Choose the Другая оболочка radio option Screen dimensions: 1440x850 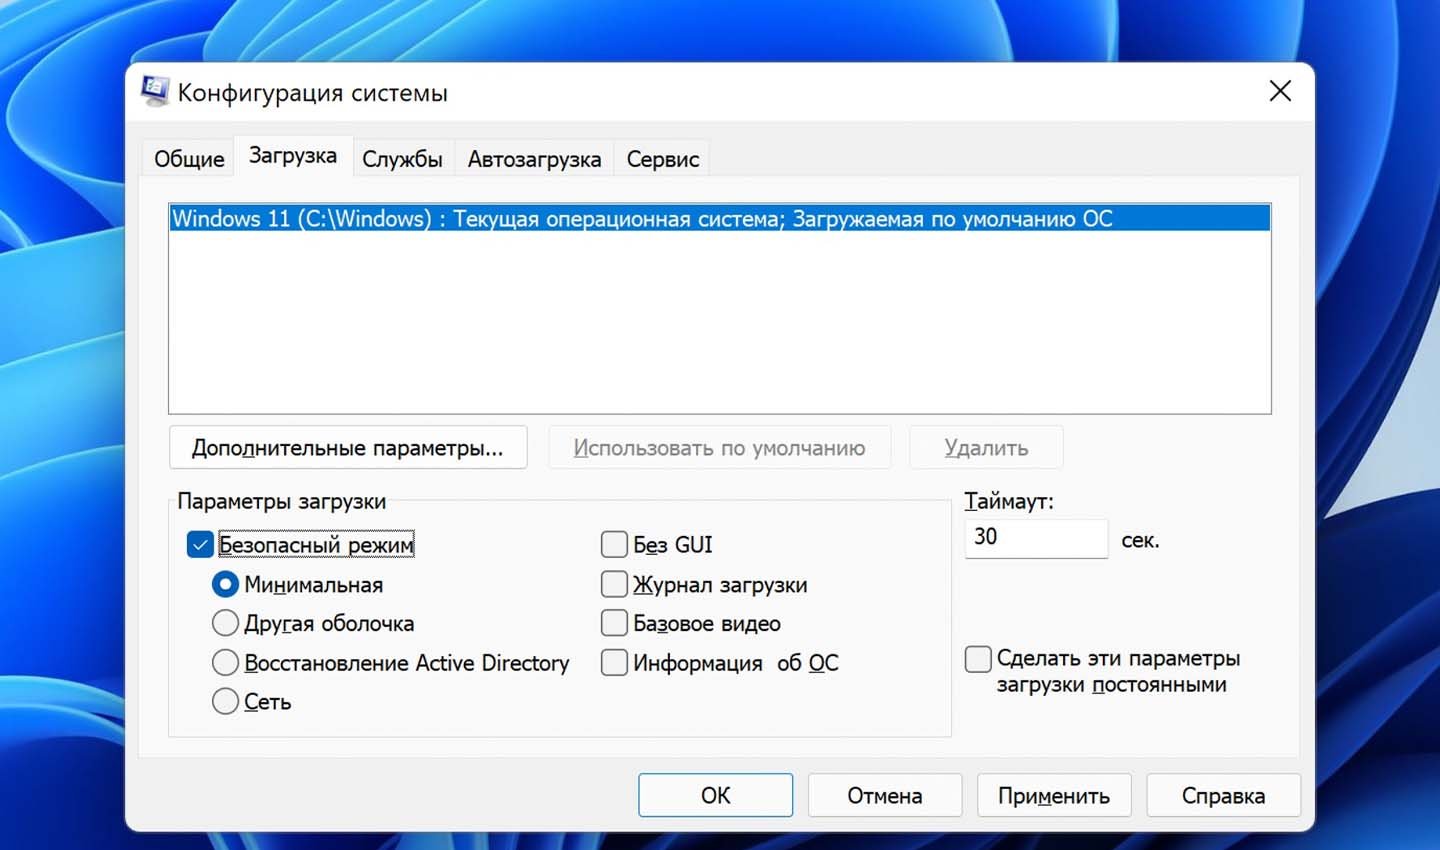[x=225, y=623]
